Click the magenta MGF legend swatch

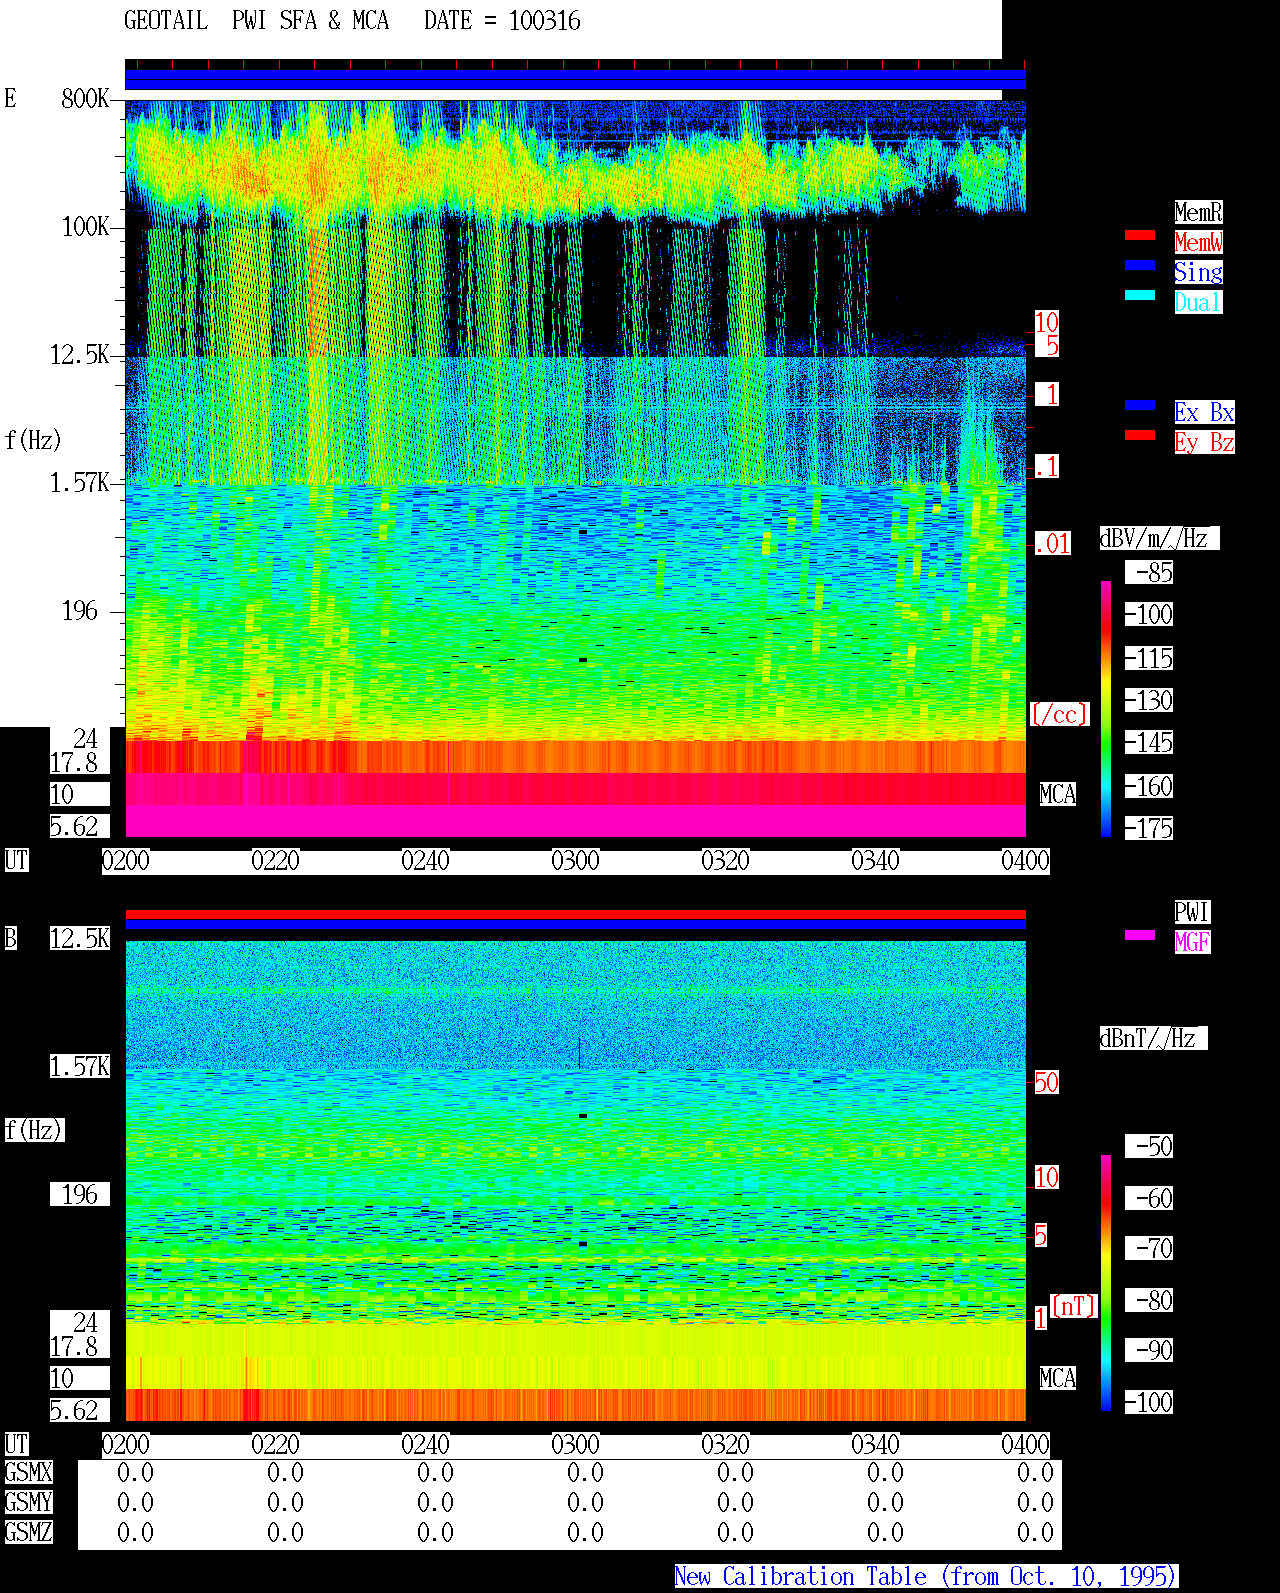click(1140, 935)
